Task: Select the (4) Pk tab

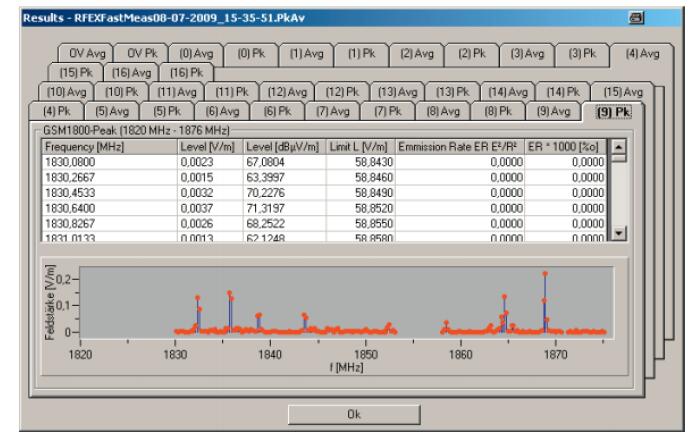Action: 56,111
